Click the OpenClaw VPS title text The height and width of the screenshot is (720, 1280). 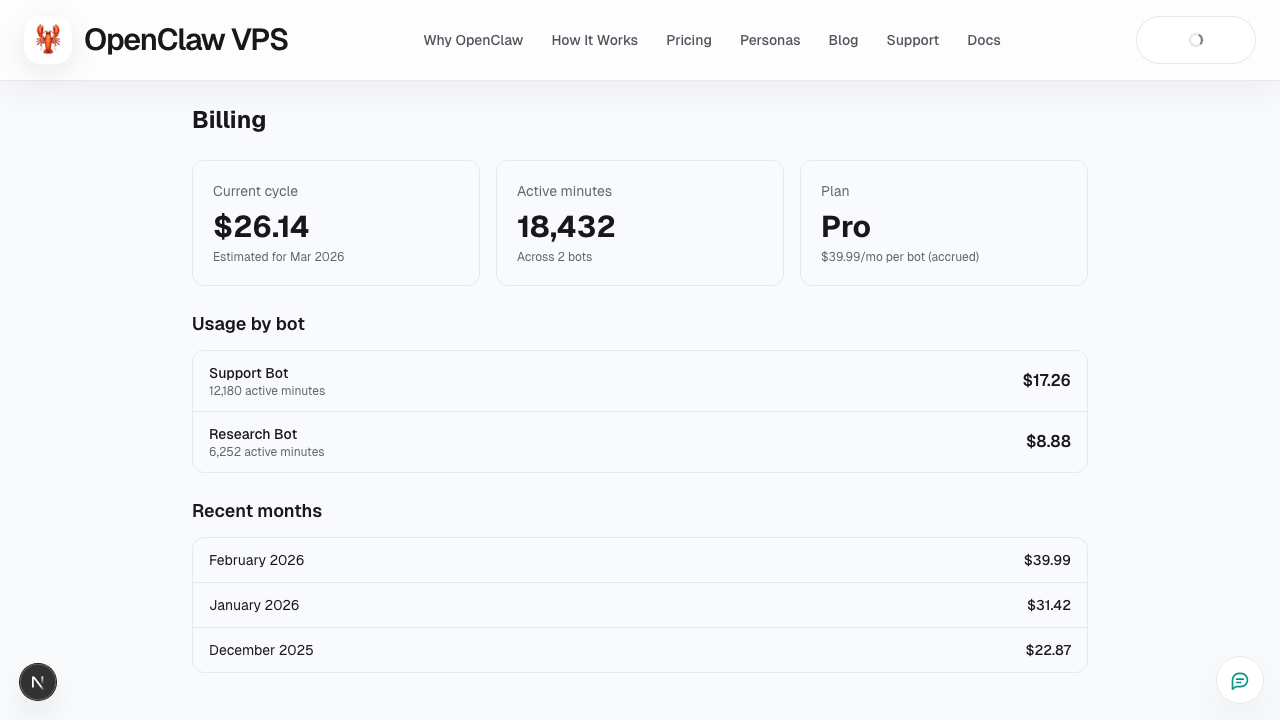(x=186, y=40)
